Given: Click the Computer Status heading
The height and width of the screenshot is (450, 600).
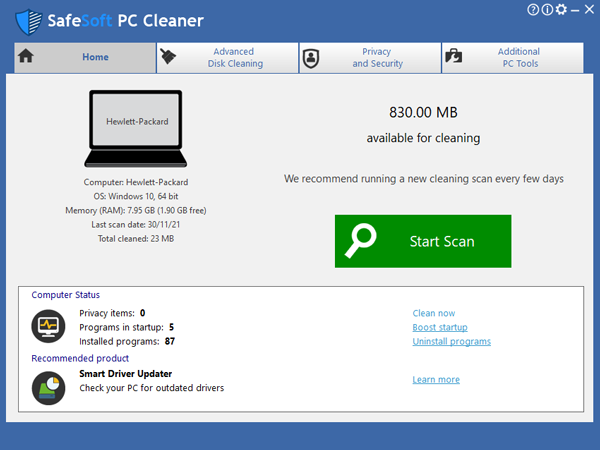Looking at the screenshot, I should coord(65,295).
